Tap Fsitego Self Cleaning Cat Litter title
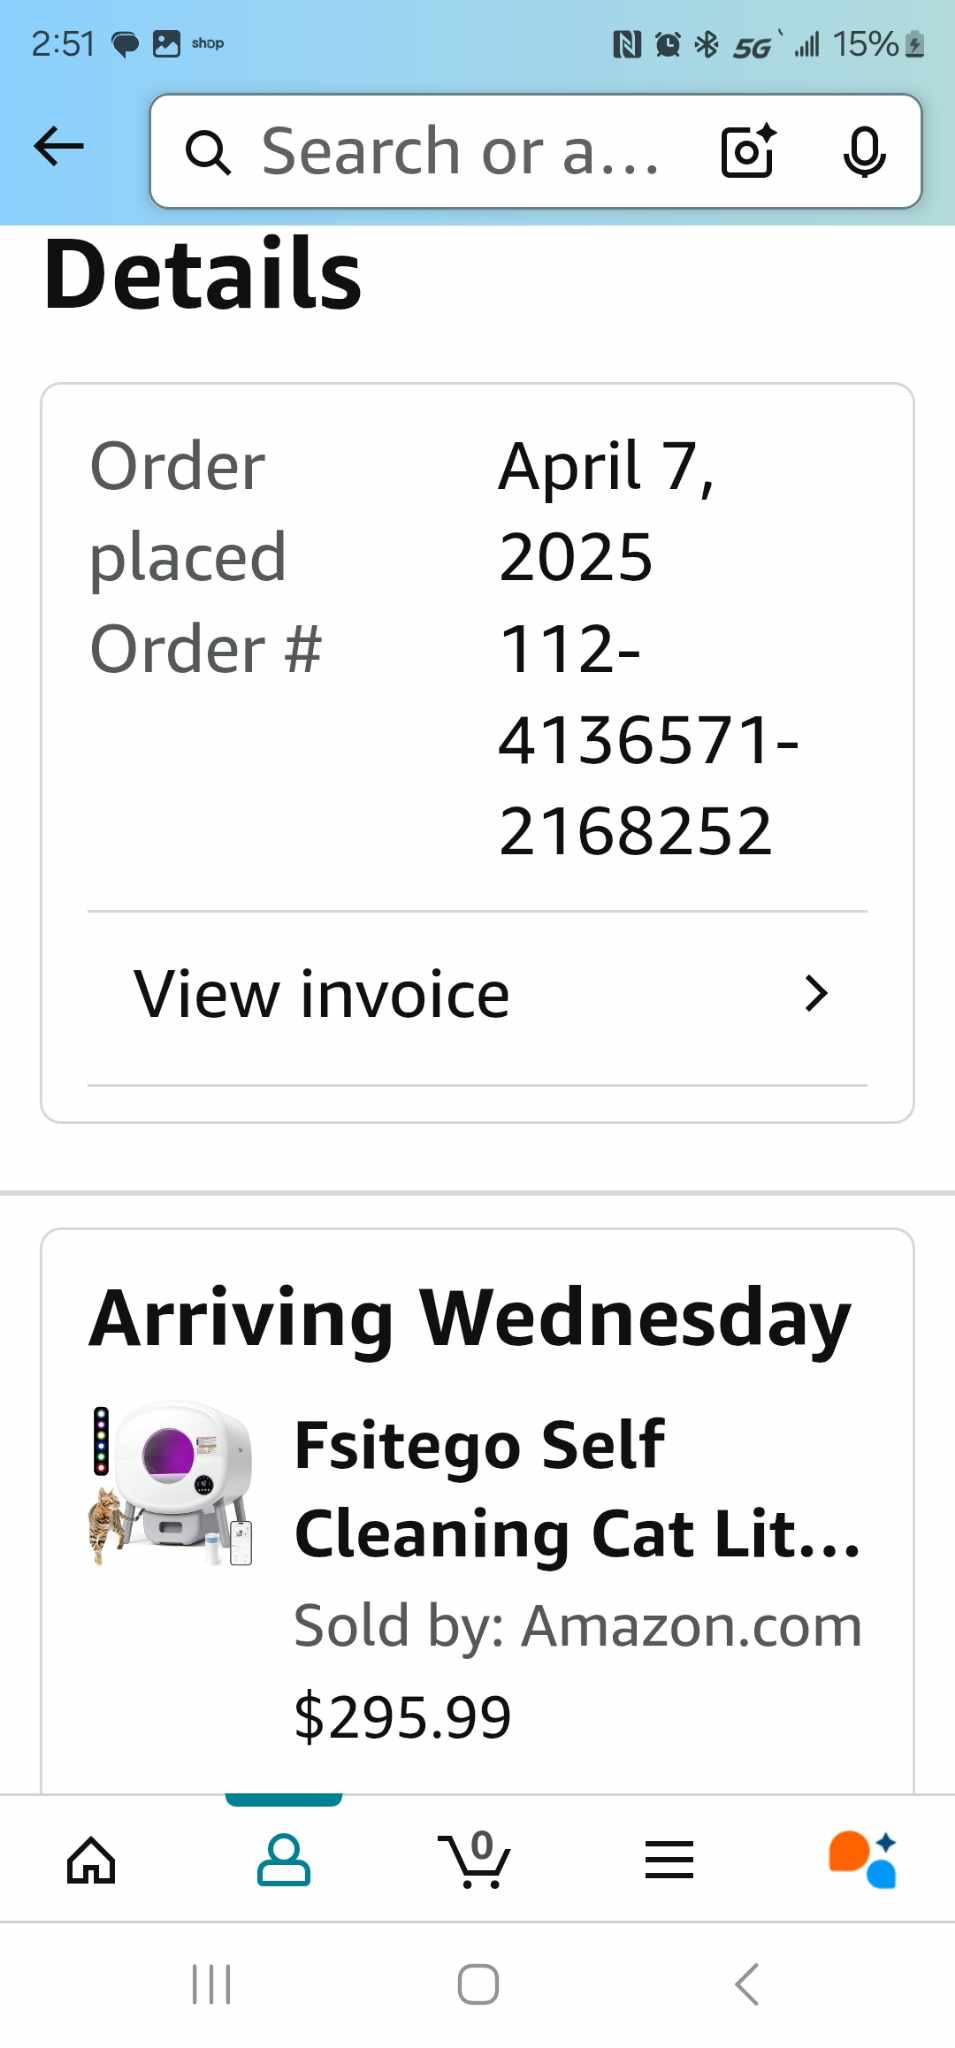The image size is (955, 2048). (577, 1489)
